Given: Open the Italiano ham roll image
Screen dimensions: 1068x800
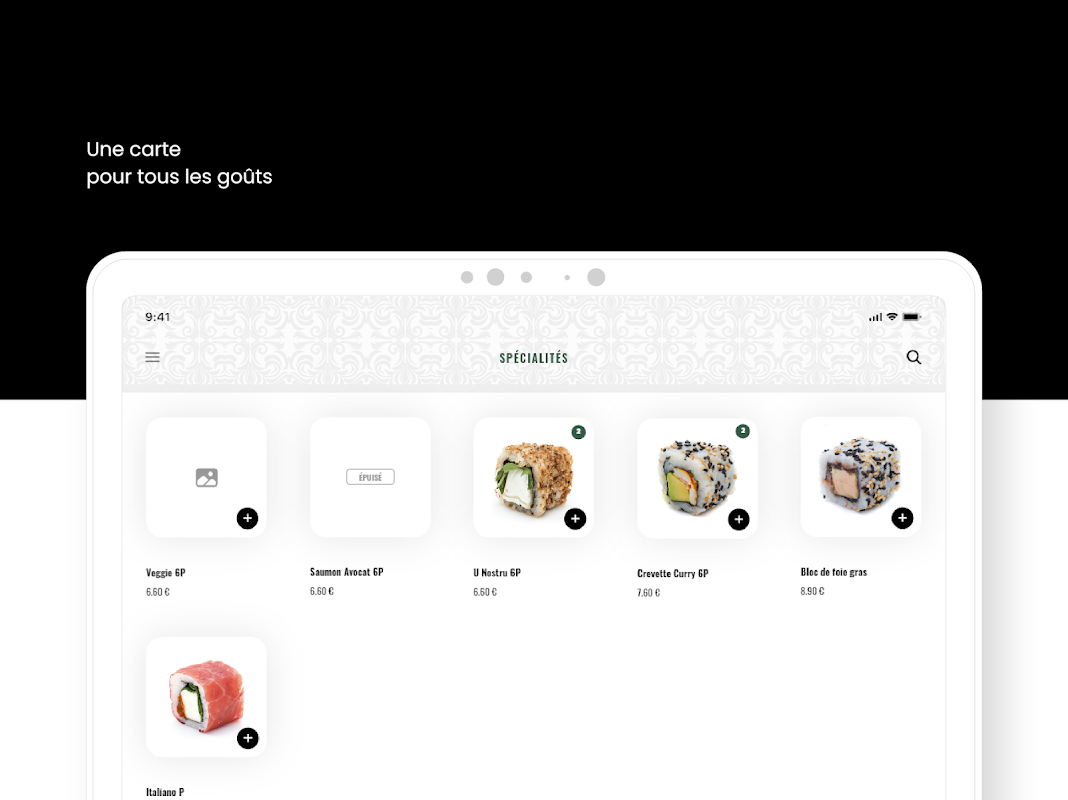Looking at the screenshot, I should coord(206,696).
